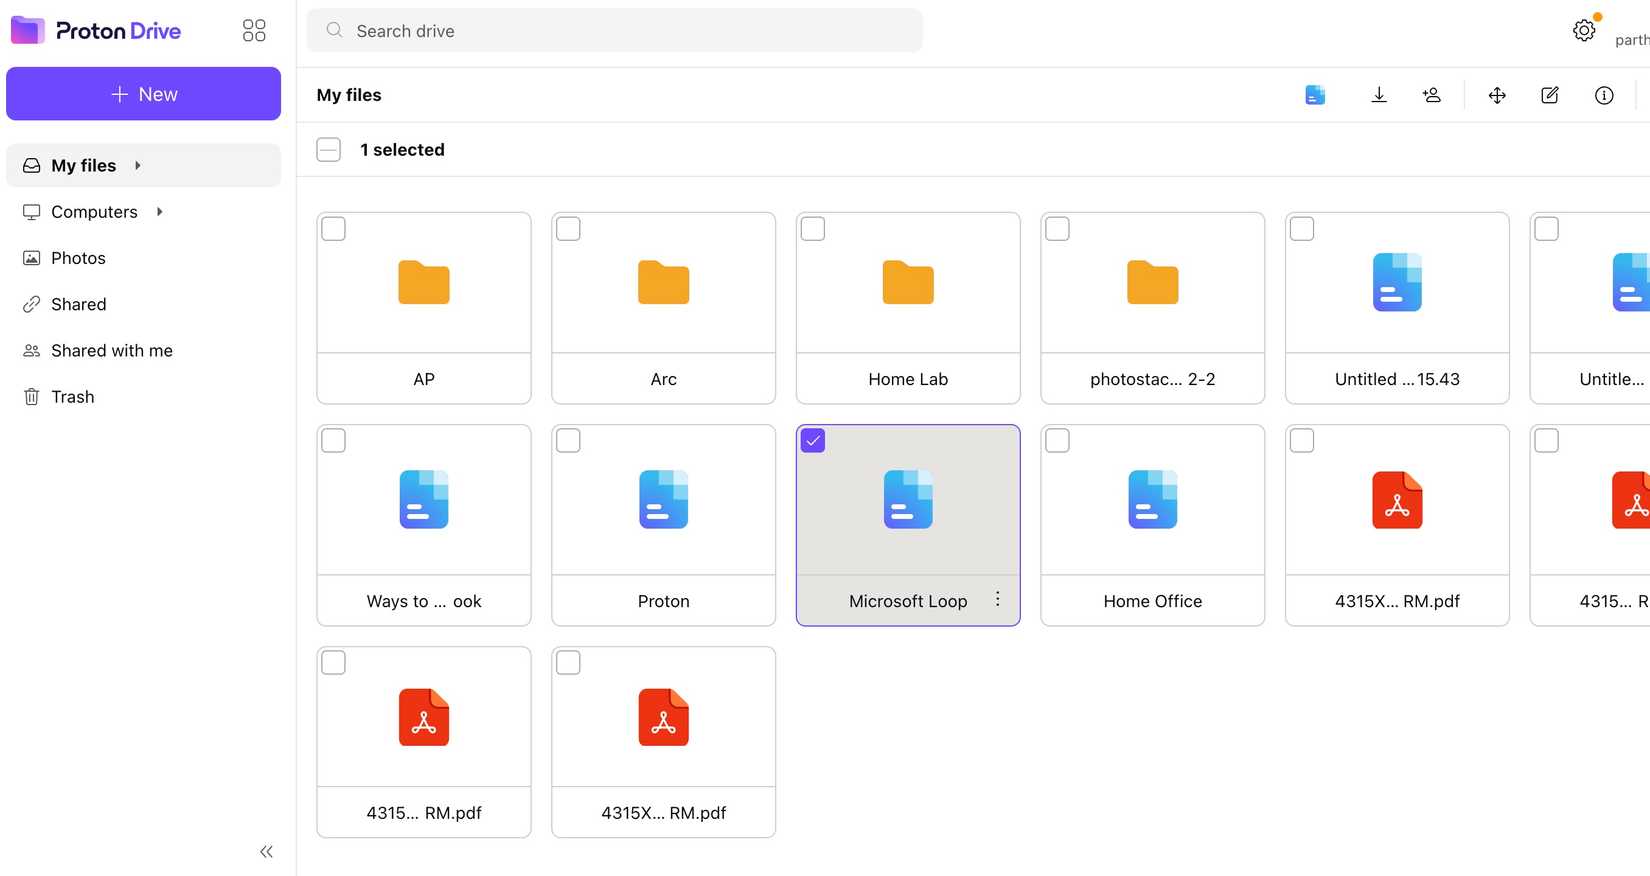Click the share icon with person plus
The image size is (1650, 876).
click(1431, 95)
